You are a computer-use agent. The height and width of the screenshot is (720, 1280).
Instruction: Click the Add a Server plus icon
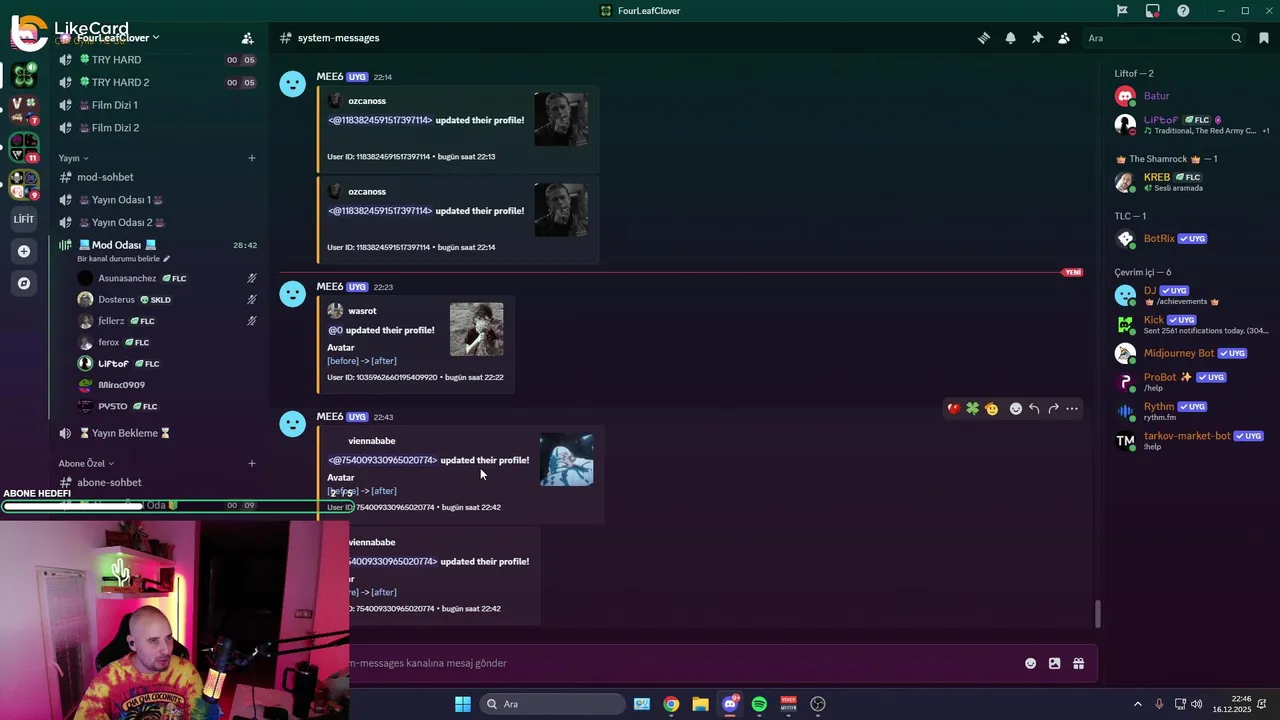click(24, 251)
